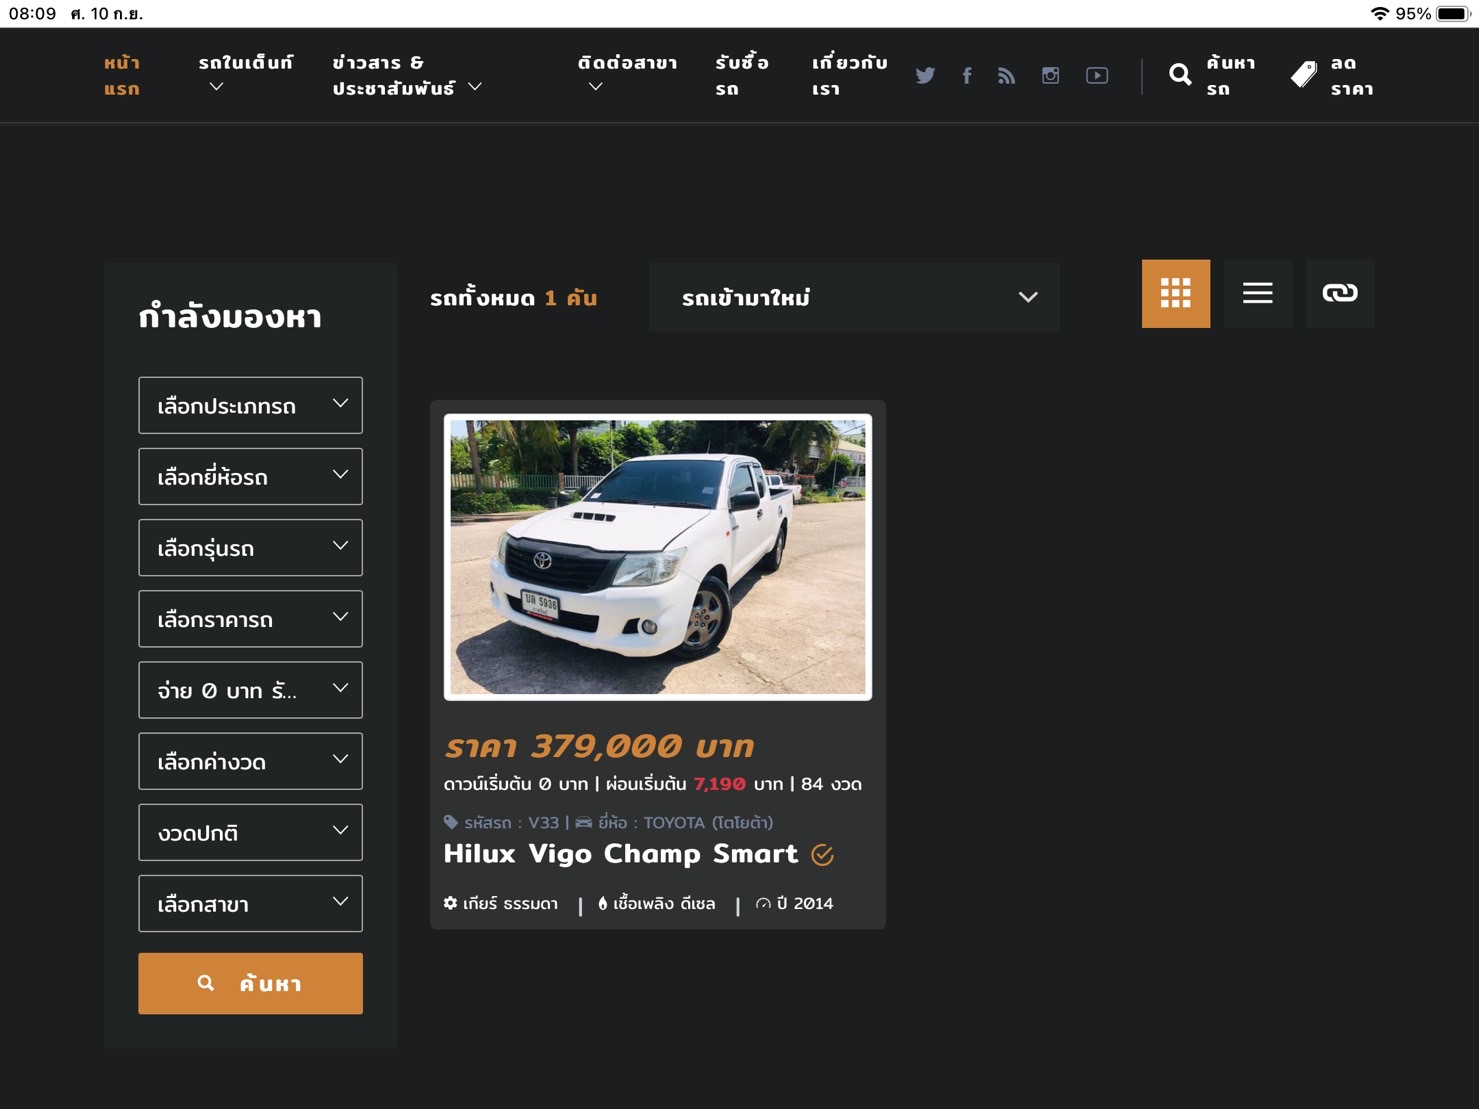Click the ยี่ห้อ : TOYOTA (โตโยต้า) text
The height and width of the screenshot is (1109, 1479).
[x=686, y=822]
